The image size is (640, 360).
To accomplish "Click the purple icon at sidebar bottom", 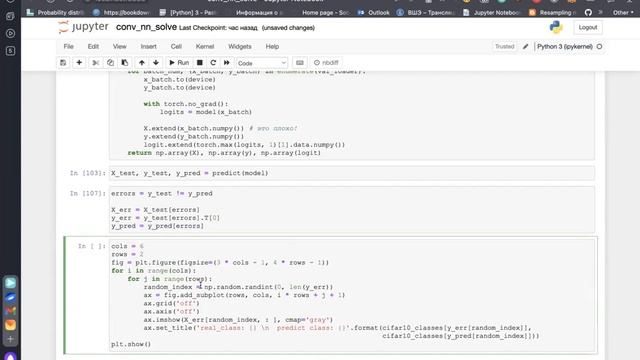I will [x=11, y=356].
